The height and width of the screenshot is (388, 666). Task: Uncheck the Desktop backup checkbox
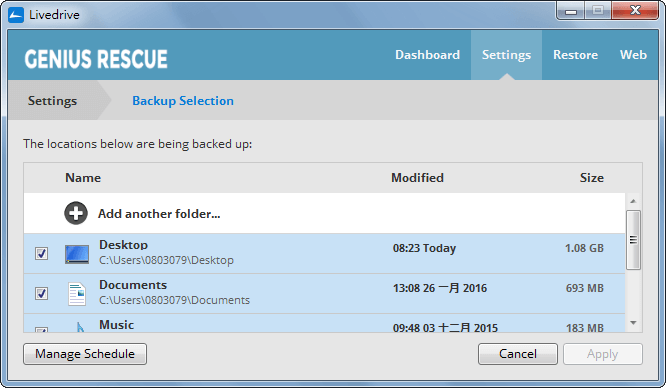click(41, 254)
